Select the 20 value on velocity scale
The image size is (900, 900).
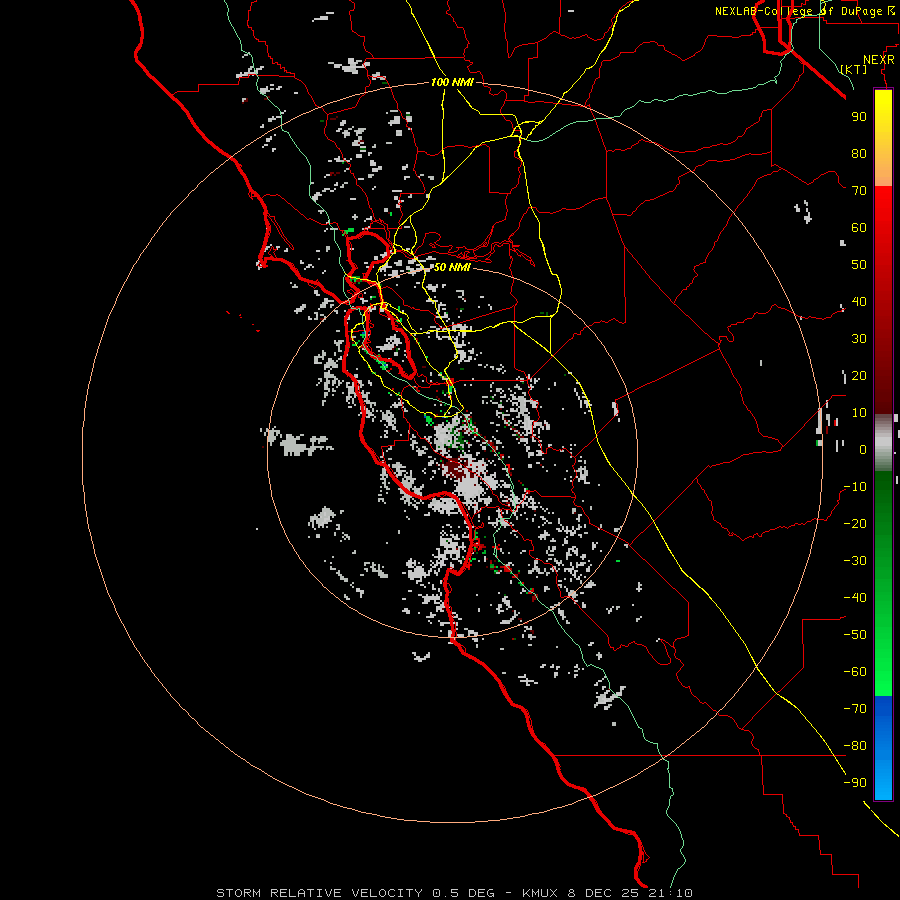859,375
